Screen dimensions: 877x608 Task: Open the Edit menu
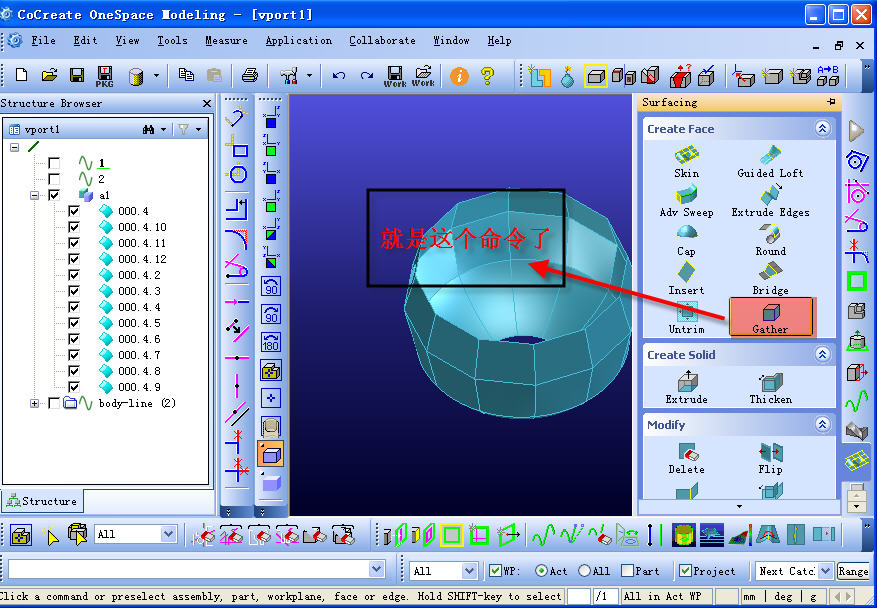point(85,40)
